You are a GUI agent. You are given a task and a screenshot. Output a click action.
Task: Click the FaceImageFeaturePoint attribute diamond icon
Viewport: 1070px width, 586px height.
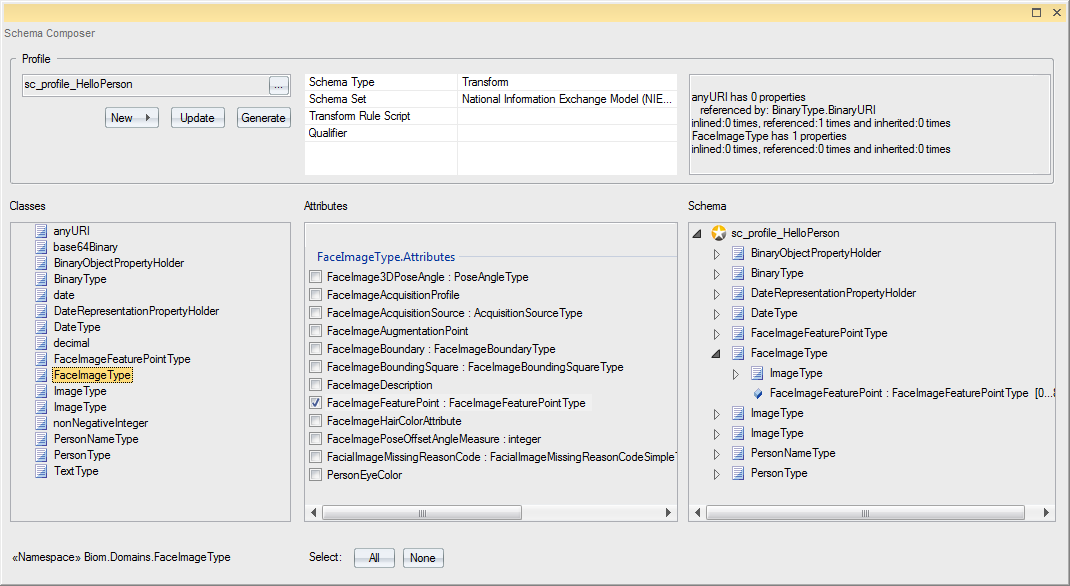click(758, 393)
